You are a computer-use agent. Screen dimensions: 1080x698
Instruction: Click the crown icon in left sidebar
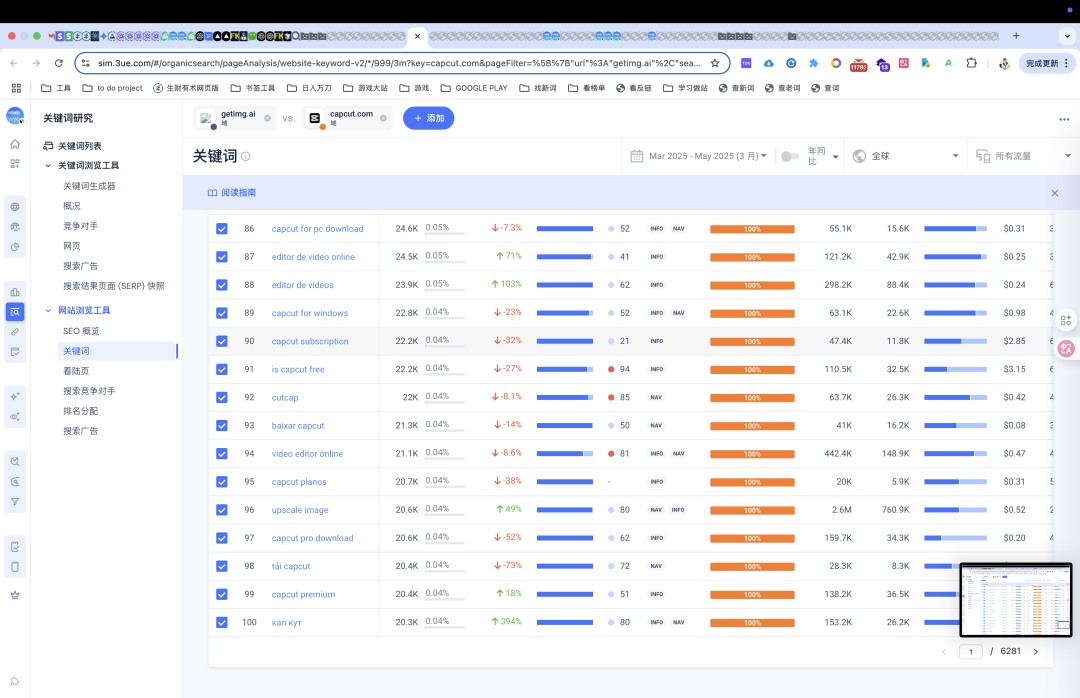point(15,595)
